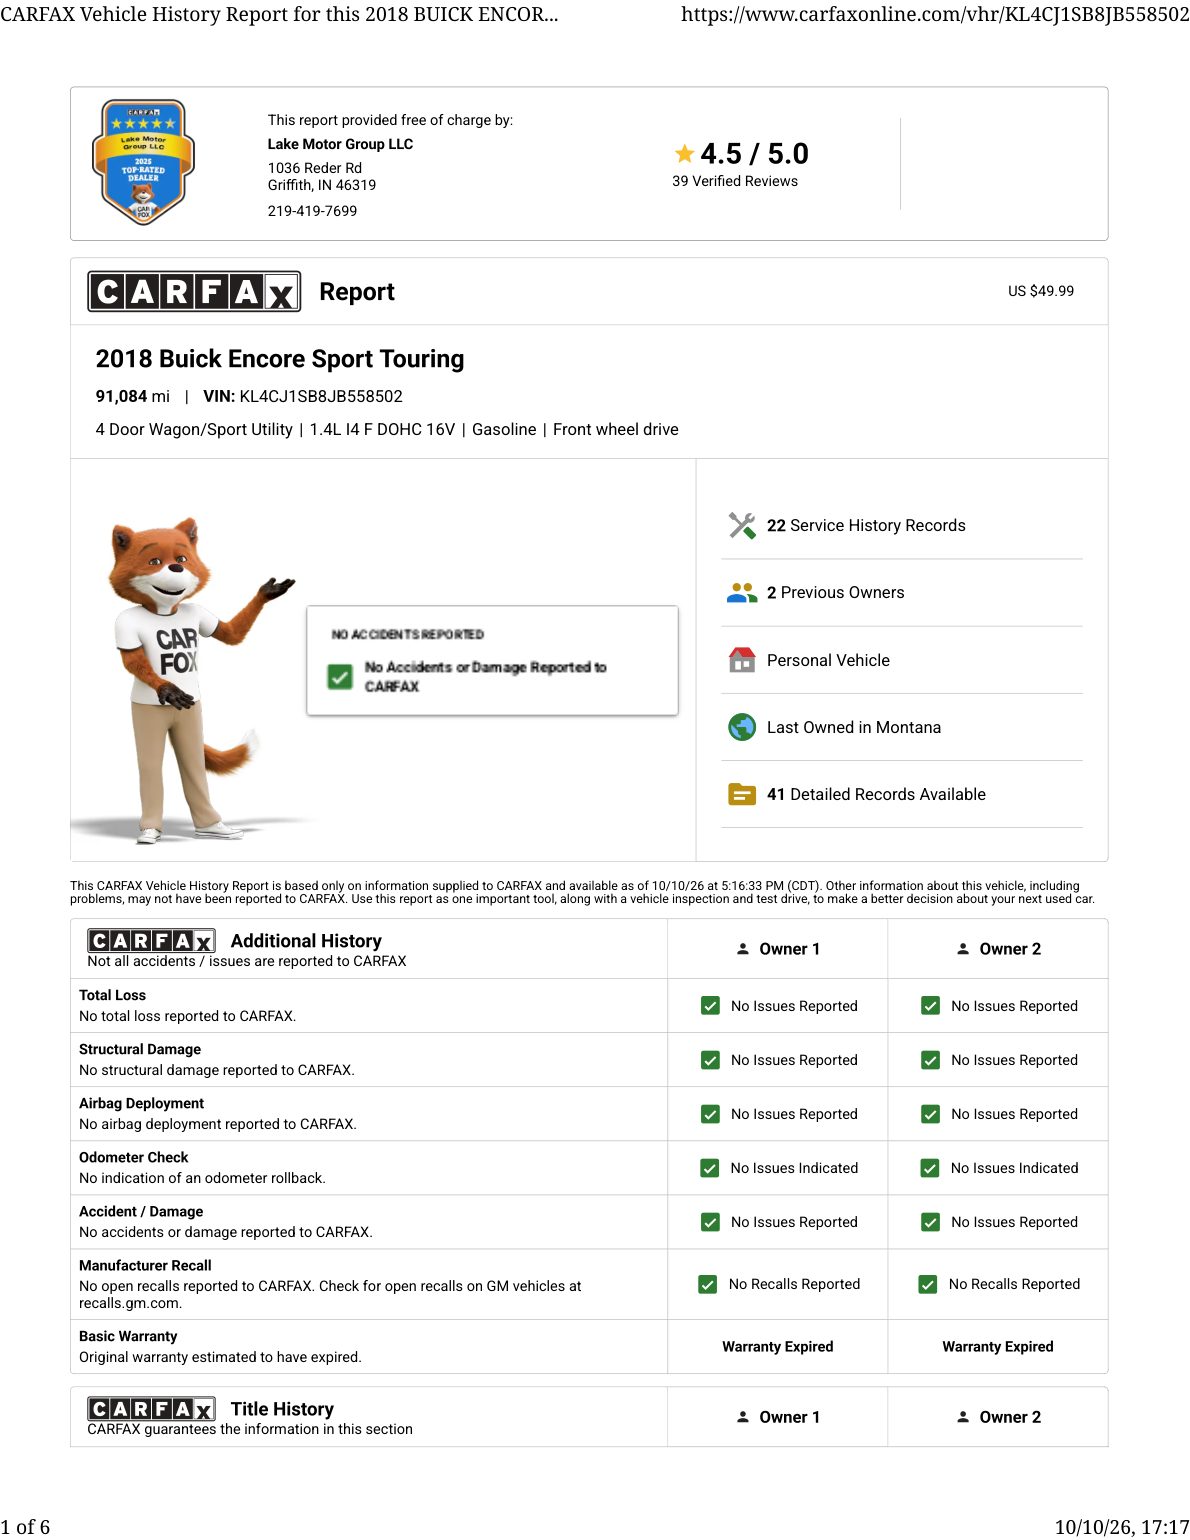Click the Total Loss row label
Screen dimensions: 1190x1540
pos(112,996)
